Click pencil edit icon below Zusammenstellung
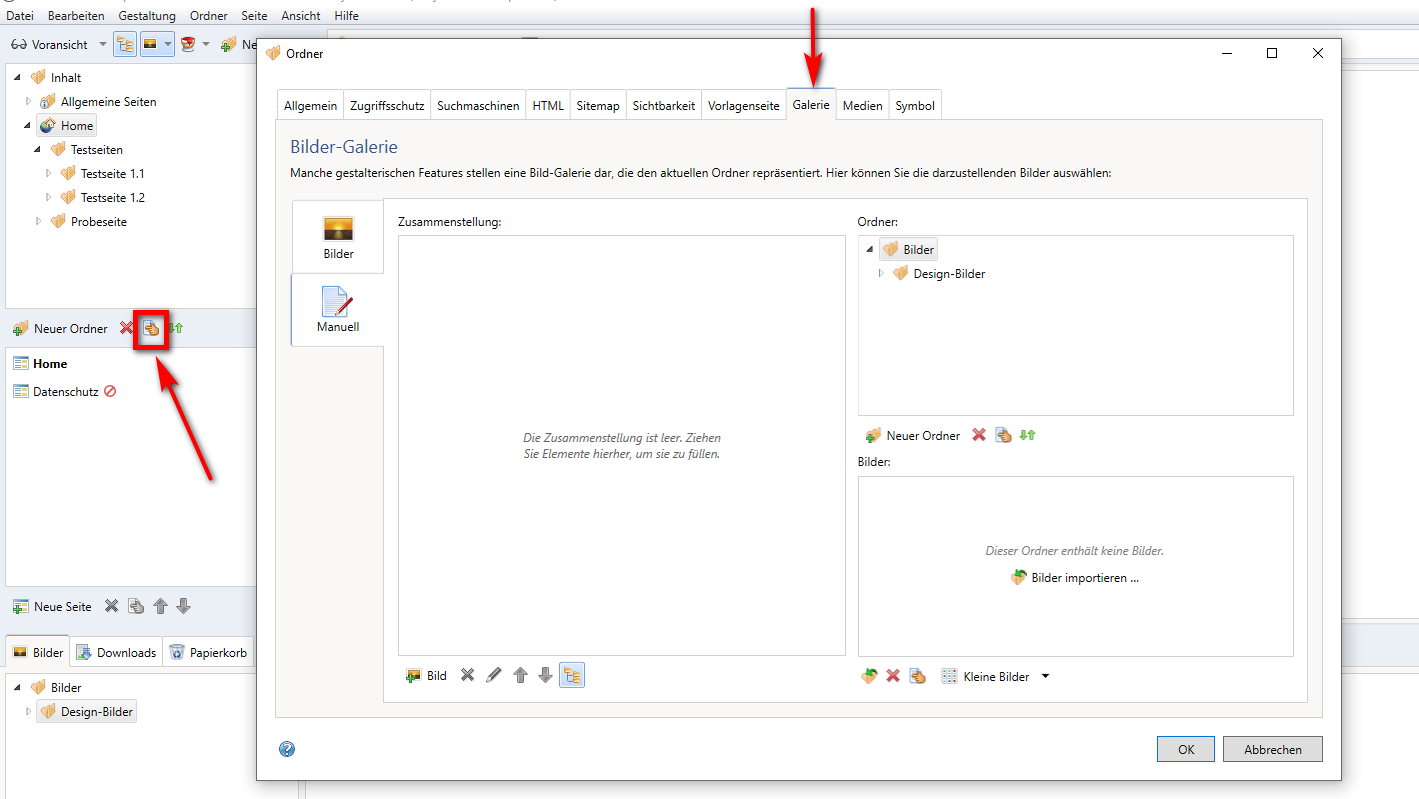This screenshot has width=1419, height=799. tap(493, 676)
